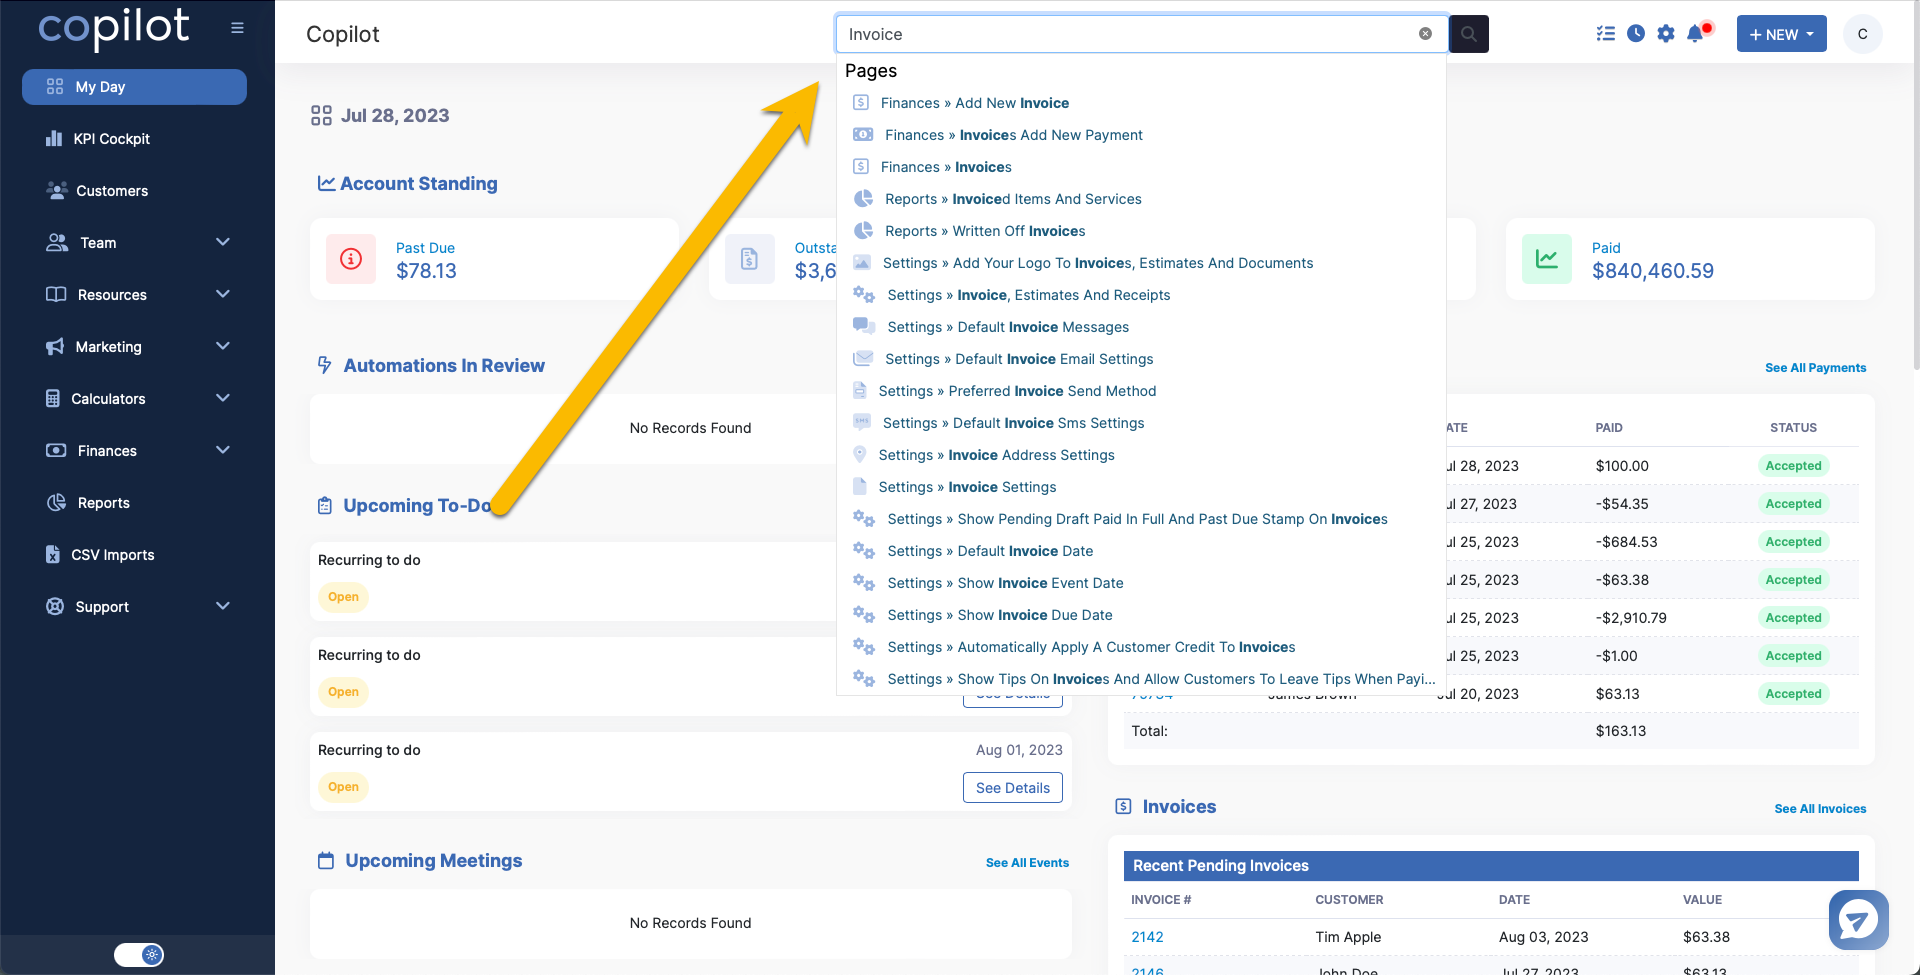Click the $78.13 Past Due amount
1920x975 pixels.
(x=426, y=271)
